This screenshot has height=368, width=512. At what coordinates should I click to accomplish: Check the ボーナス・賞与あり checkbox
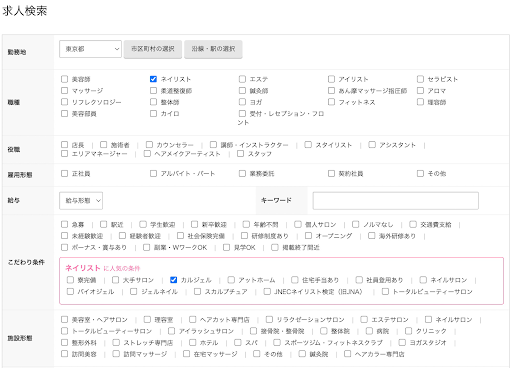(64, 247)
